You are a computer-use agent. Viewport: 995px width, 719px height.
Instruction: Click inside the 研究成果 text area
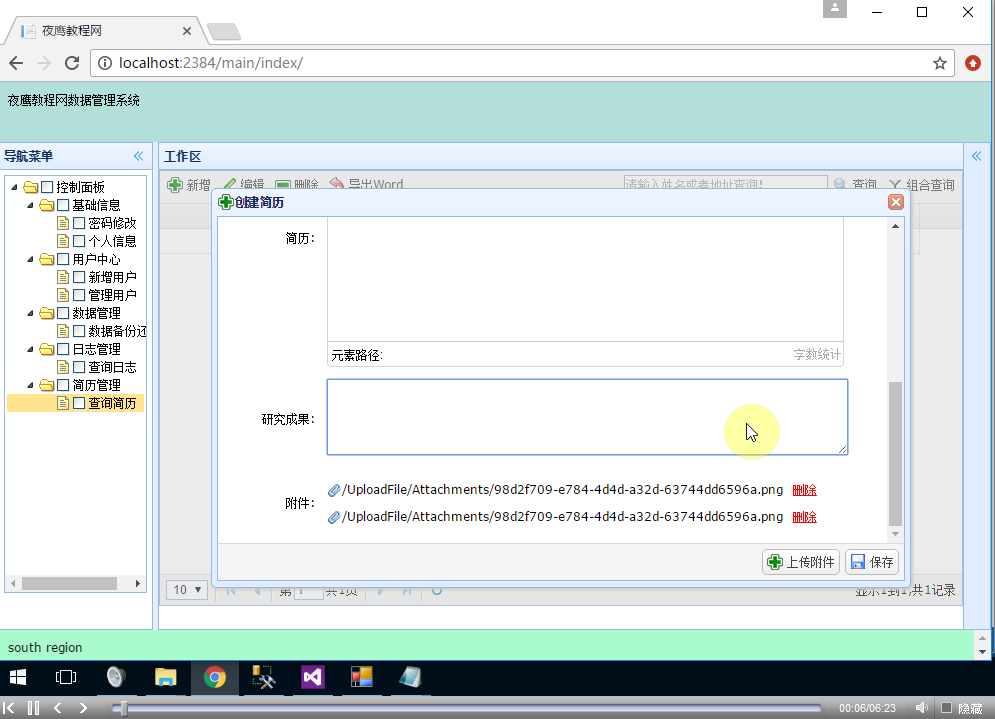[x=587, y=417]
